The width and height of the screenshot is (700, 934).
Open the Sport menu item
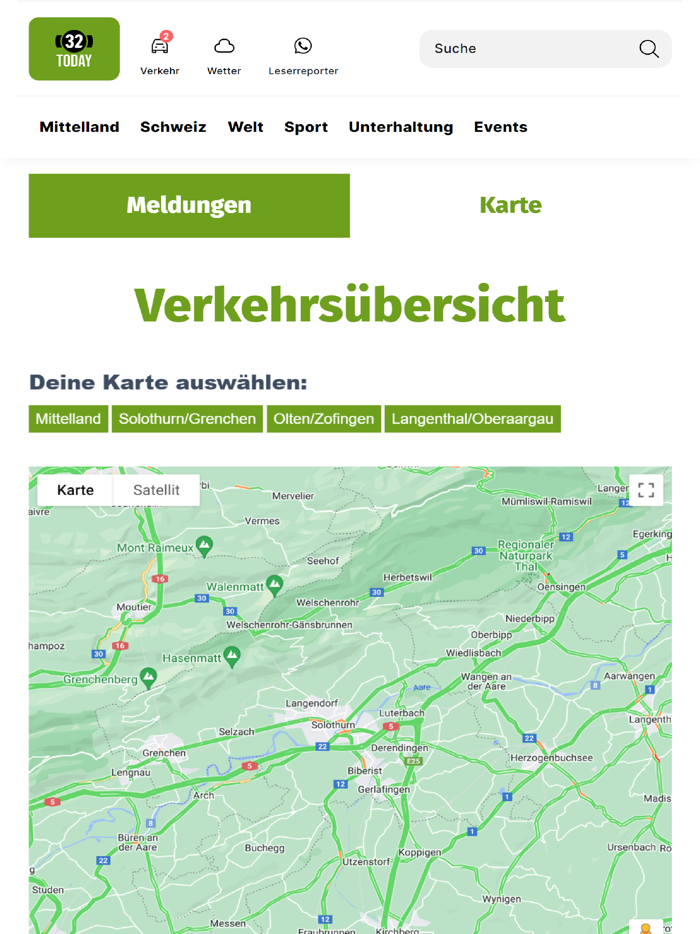[306, 127]
